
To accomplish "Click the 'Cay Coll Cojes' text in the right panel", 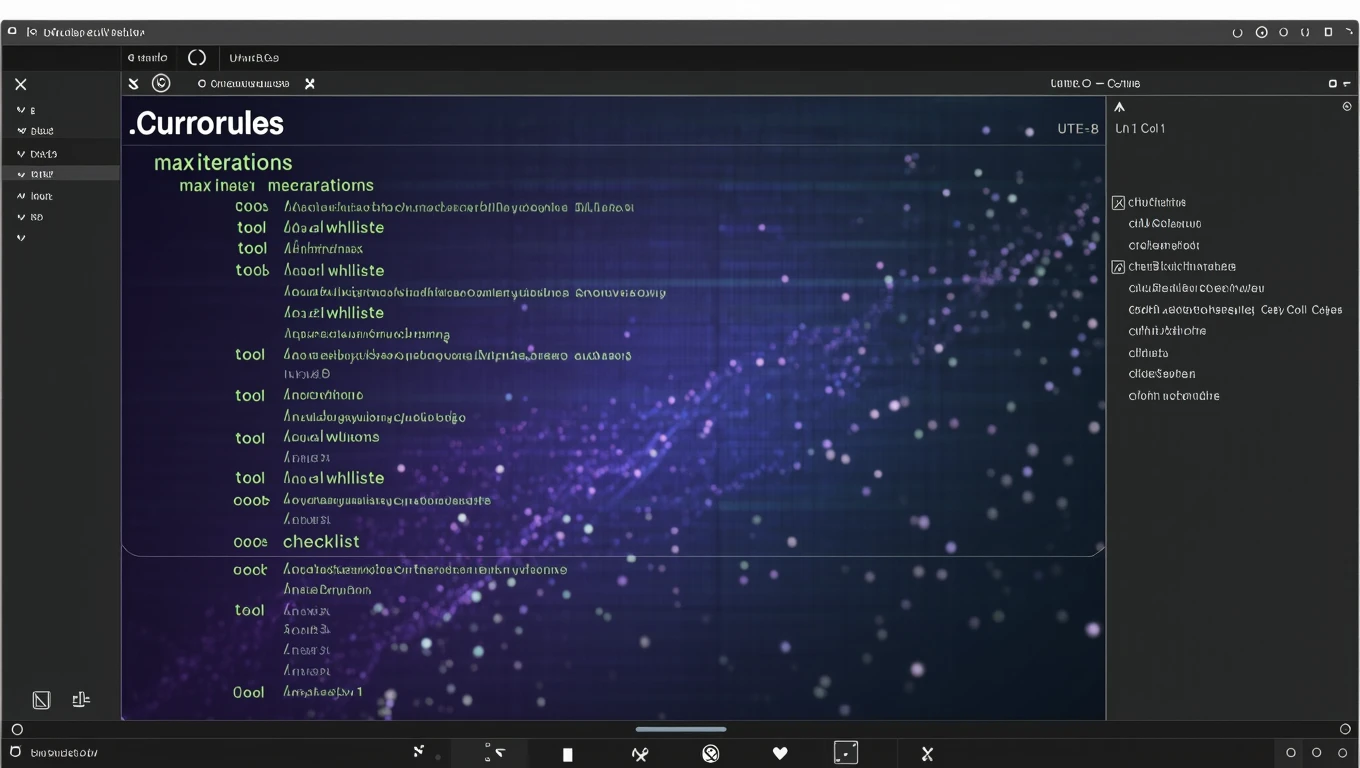I will pos(1301,310).
